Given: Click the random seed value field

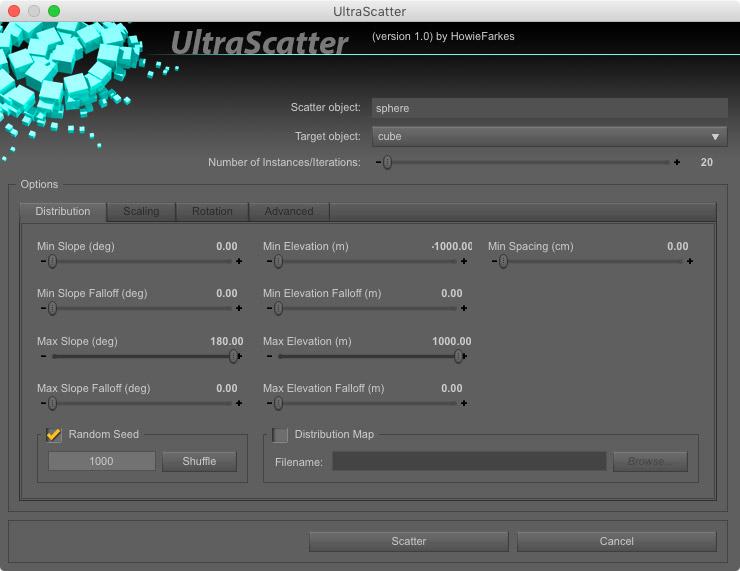Looking at the screenshot, I should 101,461.
